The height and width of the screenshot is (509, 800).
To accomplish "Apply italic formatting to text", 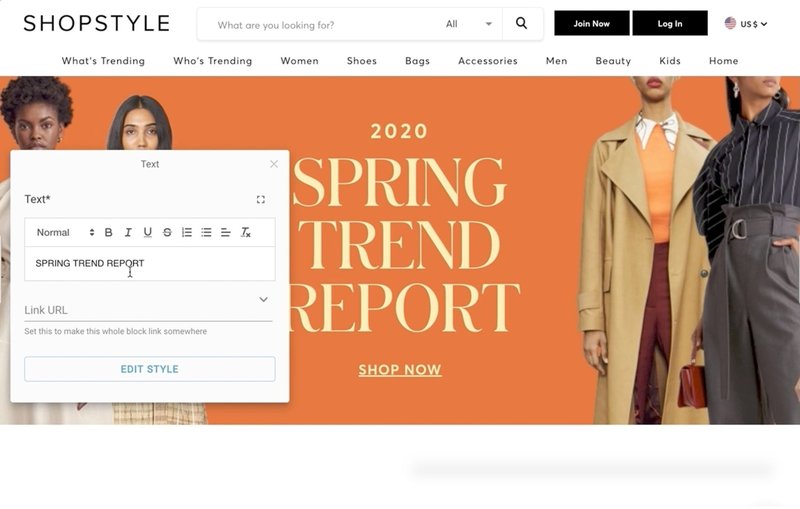I will click(128, 233).
